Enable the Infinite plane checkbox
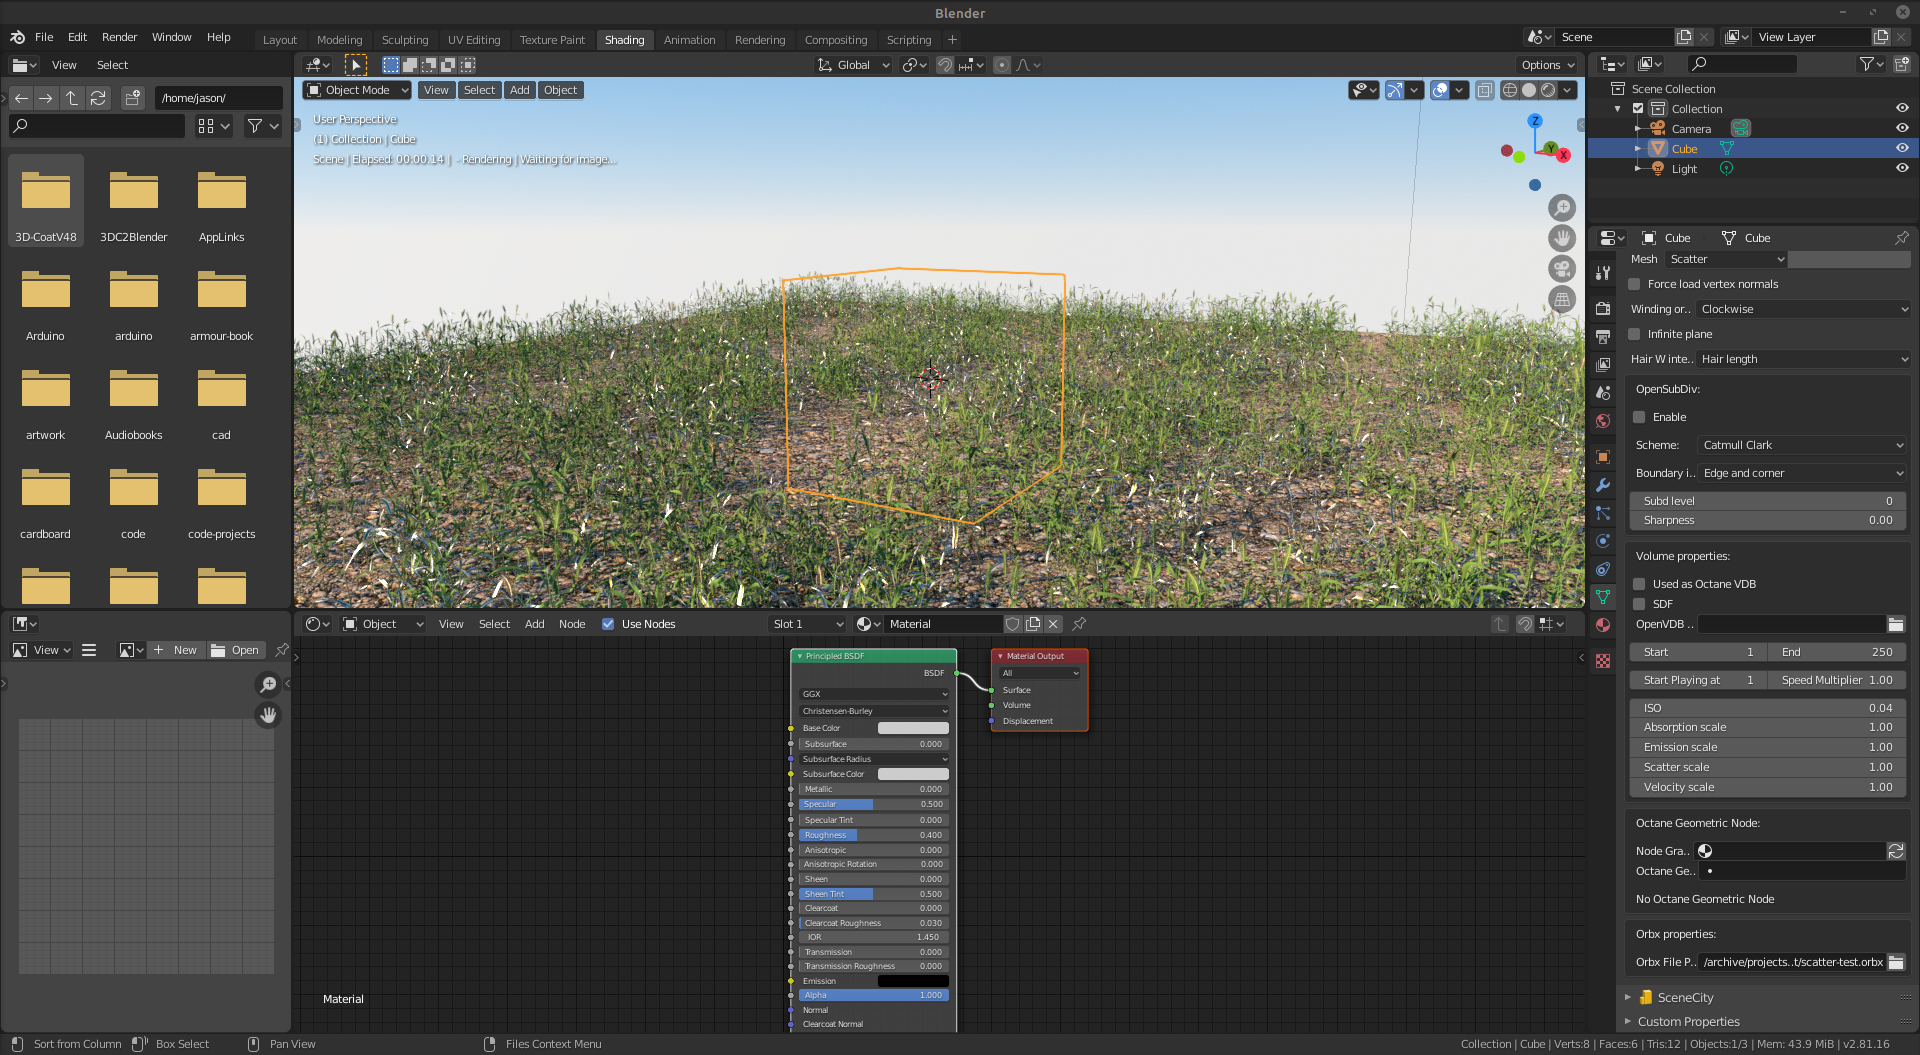This screenshot has width=1920, height=1055. point(1635,334)
